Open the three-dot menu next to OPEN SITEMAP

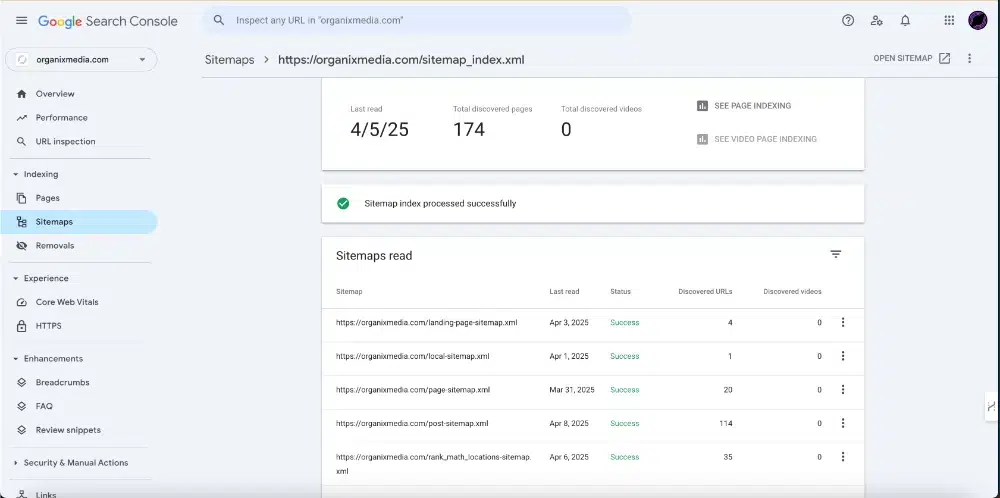tap(969, 58)
